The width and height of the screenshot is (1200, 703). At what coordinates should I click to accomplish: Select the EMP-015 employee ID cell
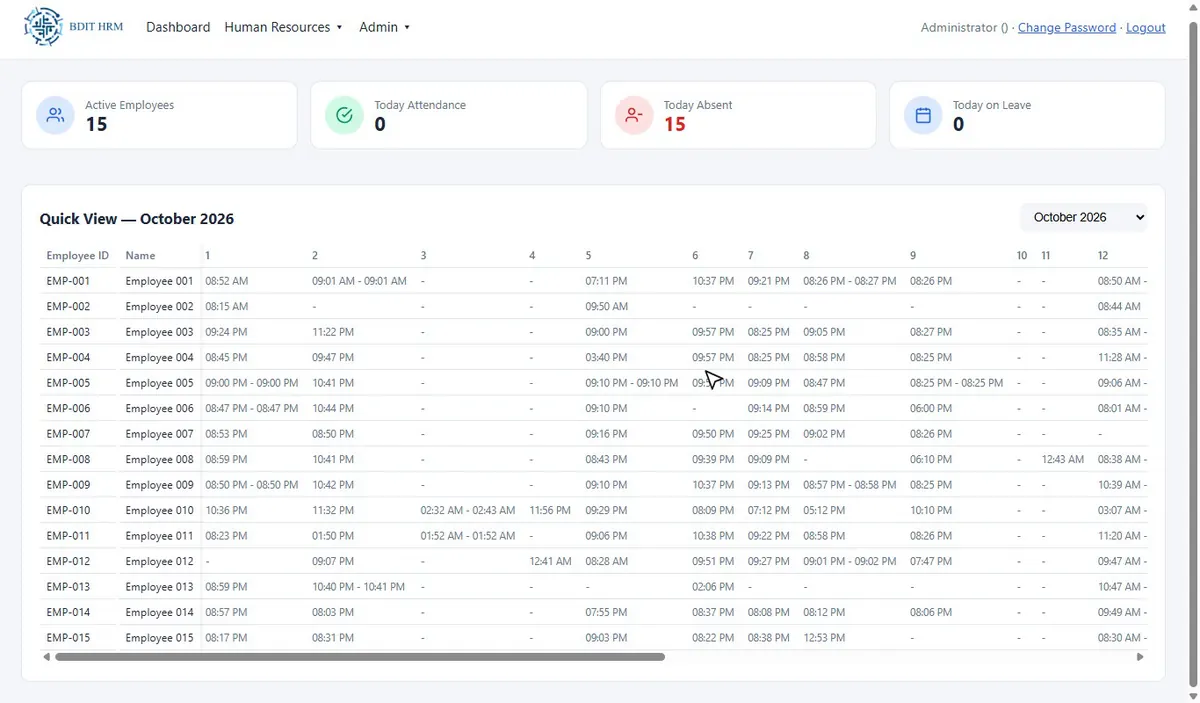tap(68, 638)
